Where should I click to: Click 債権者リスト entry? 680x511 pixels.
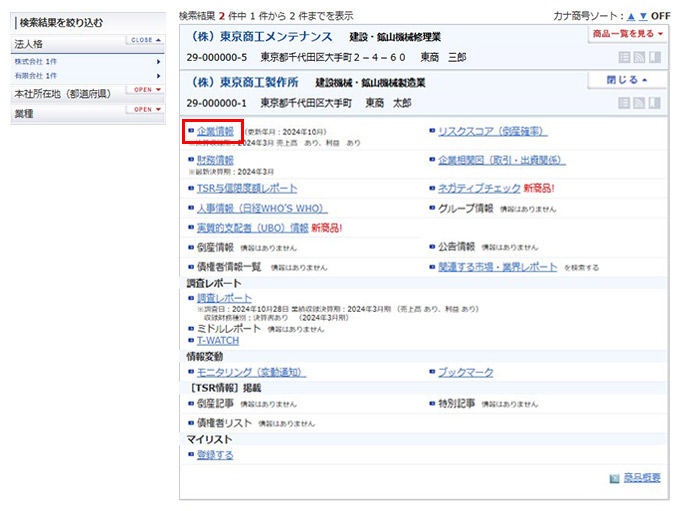tap(224, 423)
